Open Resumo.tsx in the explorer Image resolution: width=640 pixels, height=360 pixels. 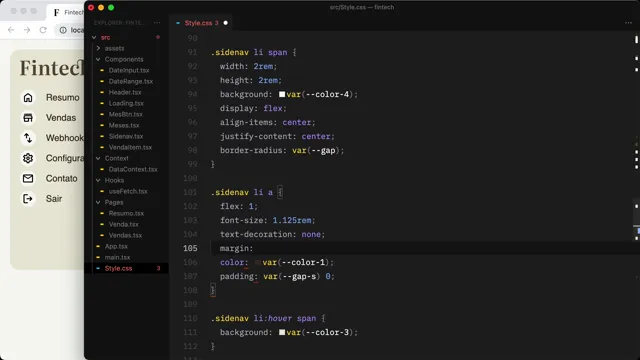pos(126,213)
